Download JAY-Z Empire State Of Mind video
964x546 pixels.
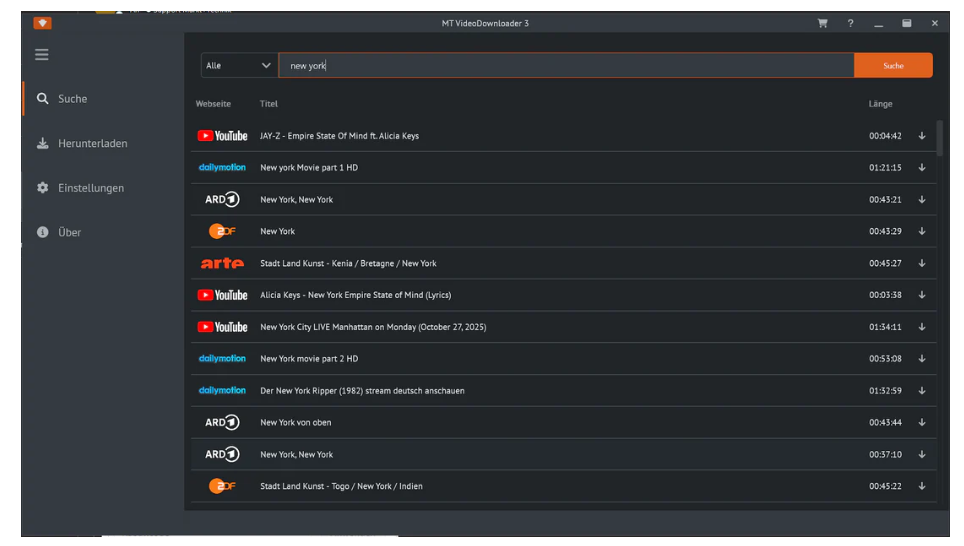[922, 136]
